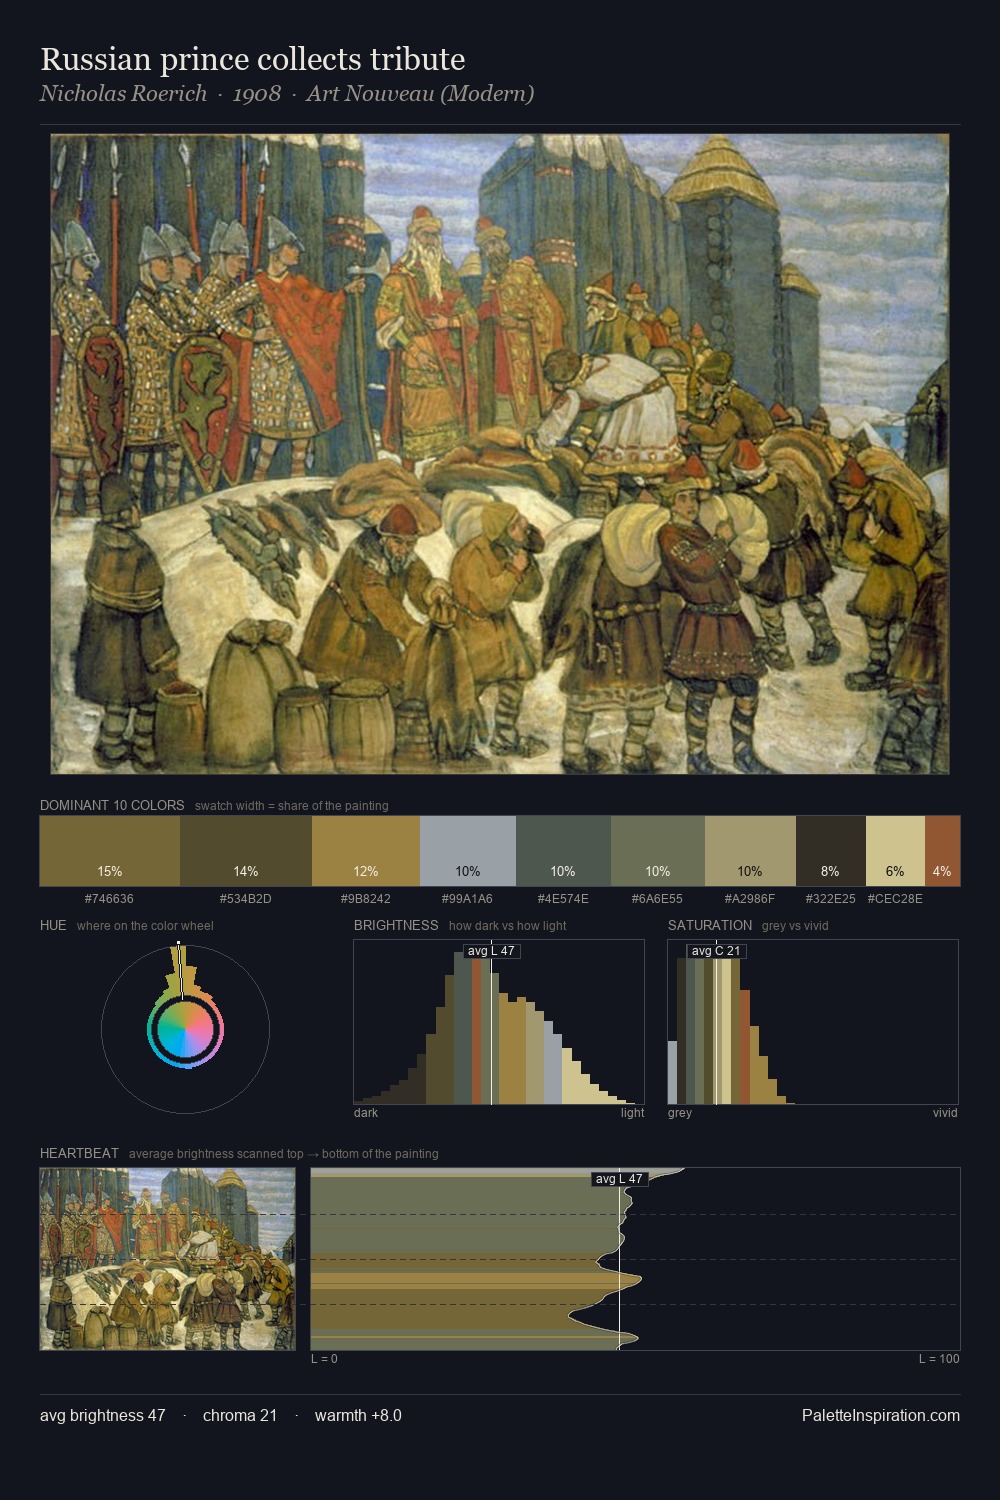Click 'how dark vs how light' caption

(x=508, y=926)
